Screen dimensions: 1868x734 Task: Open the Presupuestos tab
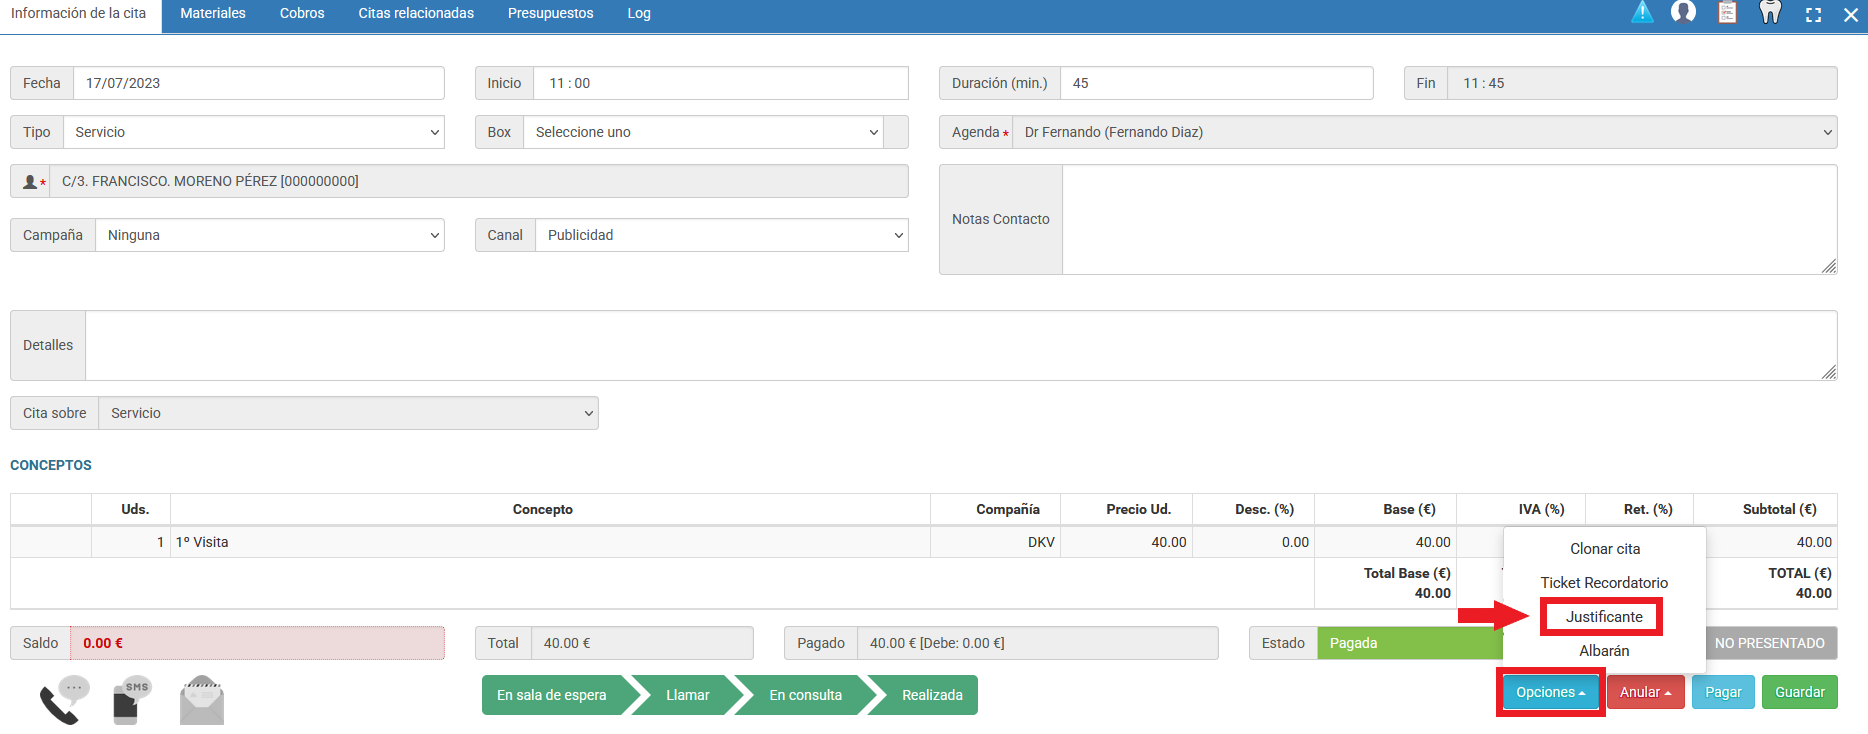coord(550,14)
